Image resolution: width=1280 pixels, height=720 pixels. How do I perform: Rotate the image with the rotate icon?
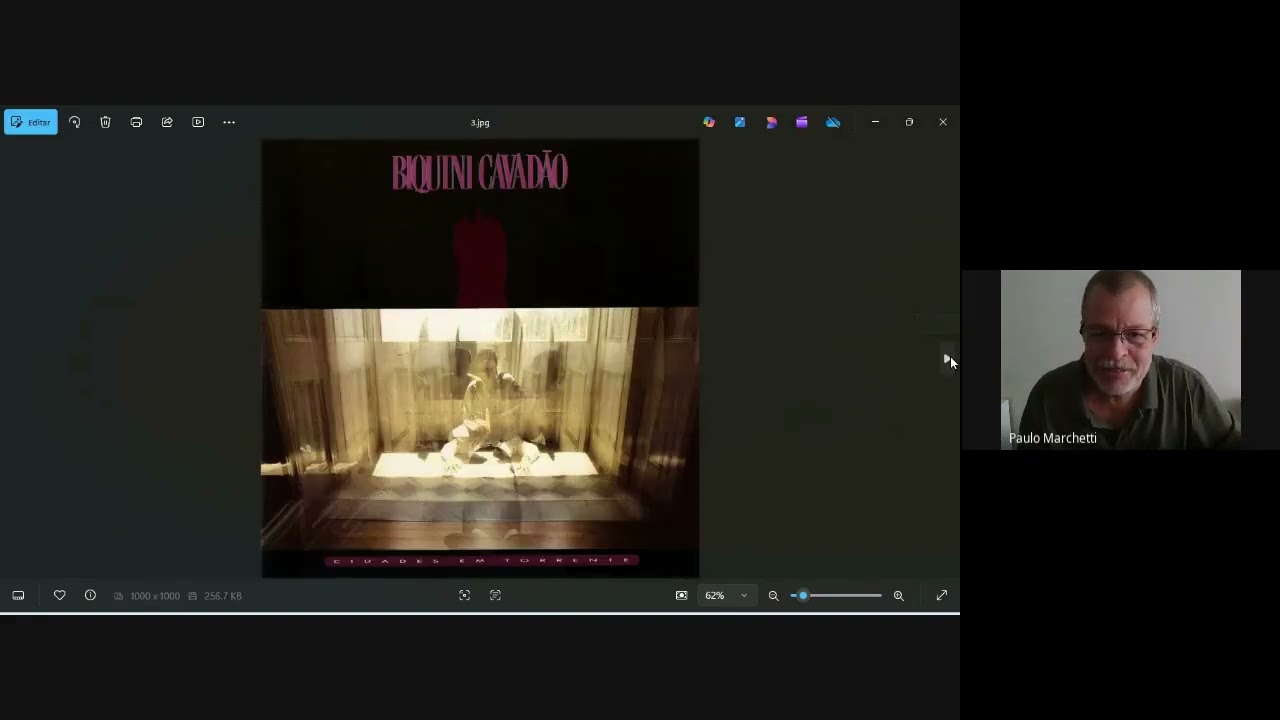pos(74,122)
